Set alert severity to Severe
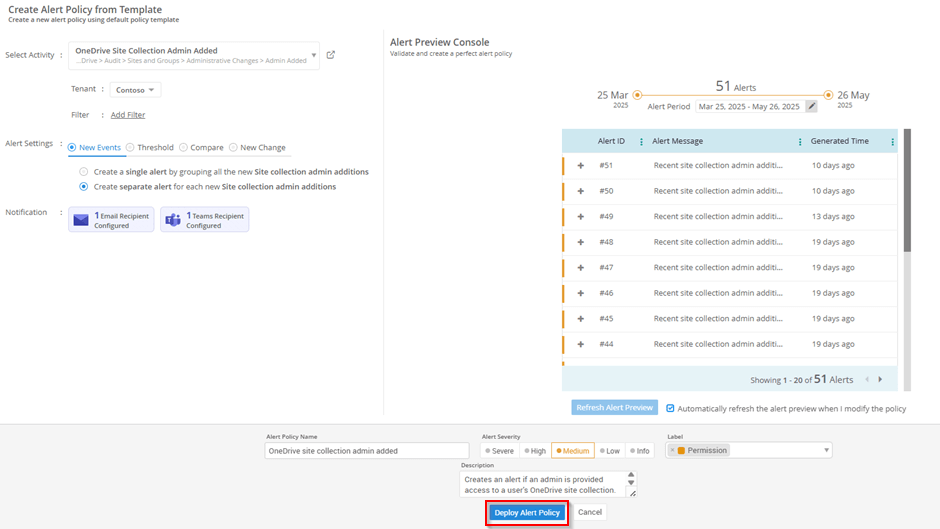 click(499, 450)
